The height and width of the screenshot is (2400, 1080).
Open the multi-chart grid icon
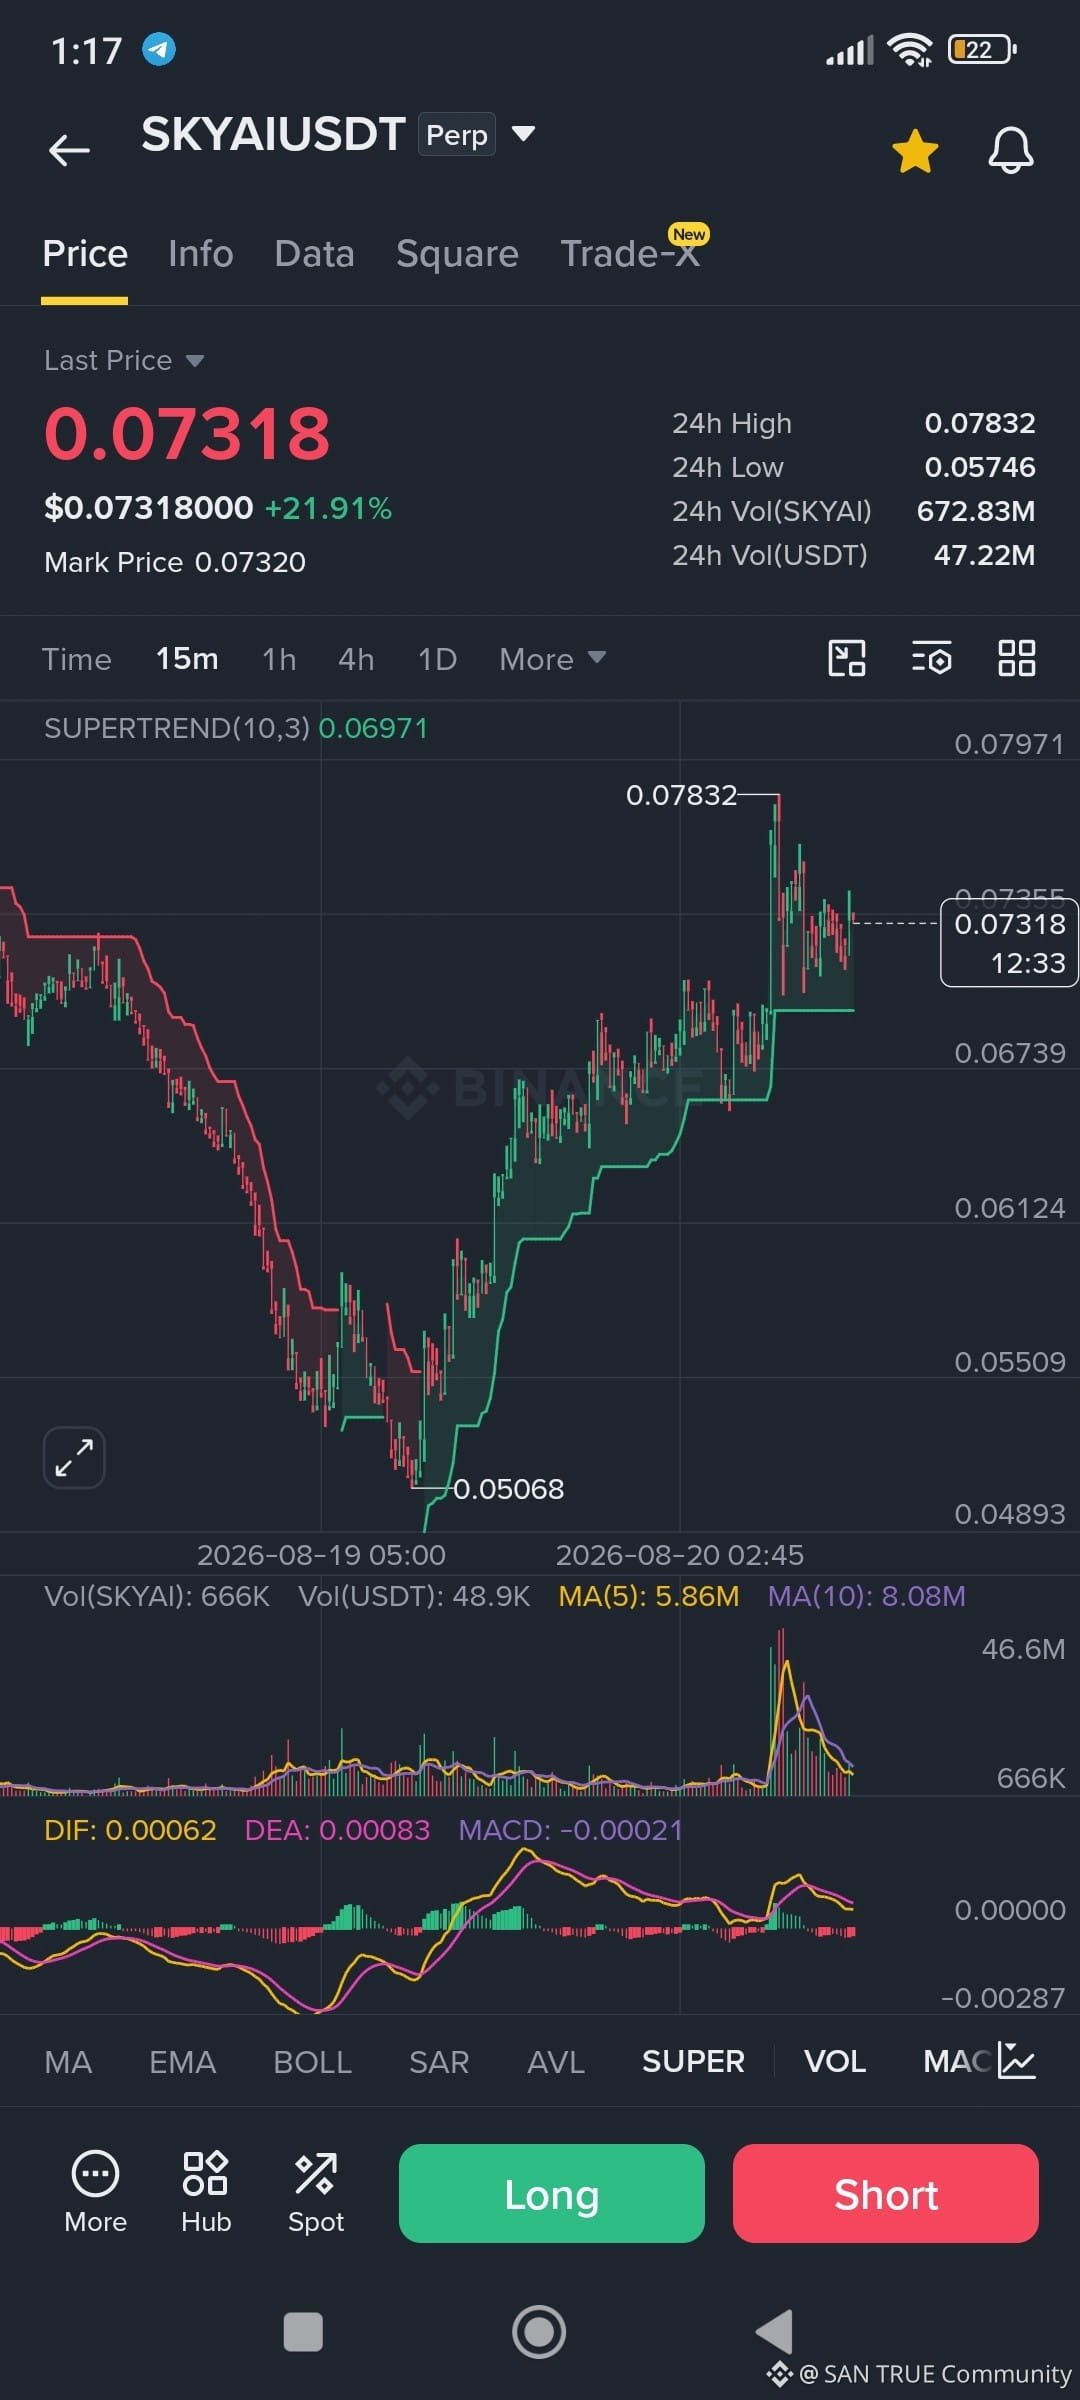tap(1017, 658)
